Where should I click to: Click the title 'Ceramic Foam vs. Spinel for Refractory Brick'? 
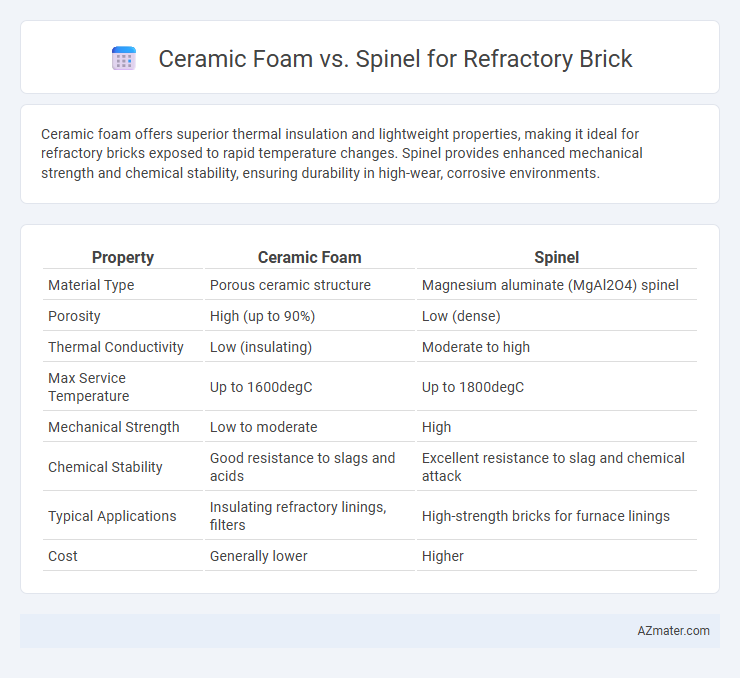pos(395,59)
